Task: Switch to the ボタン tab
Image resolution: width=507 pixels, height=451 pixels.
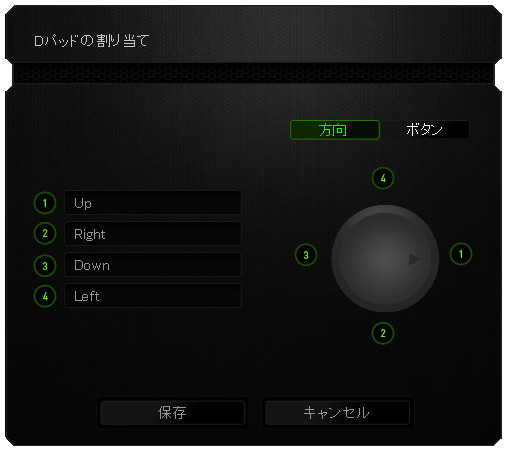Action: pos(424,129)
